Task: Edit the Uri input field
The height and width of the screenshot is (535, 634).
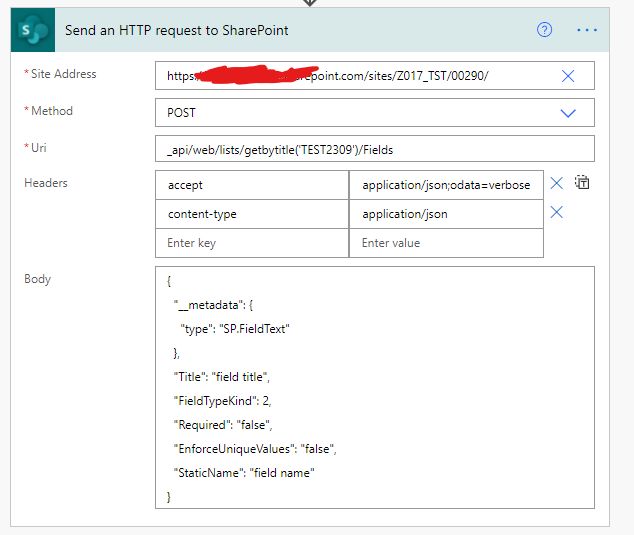Action: coord(374,149)
